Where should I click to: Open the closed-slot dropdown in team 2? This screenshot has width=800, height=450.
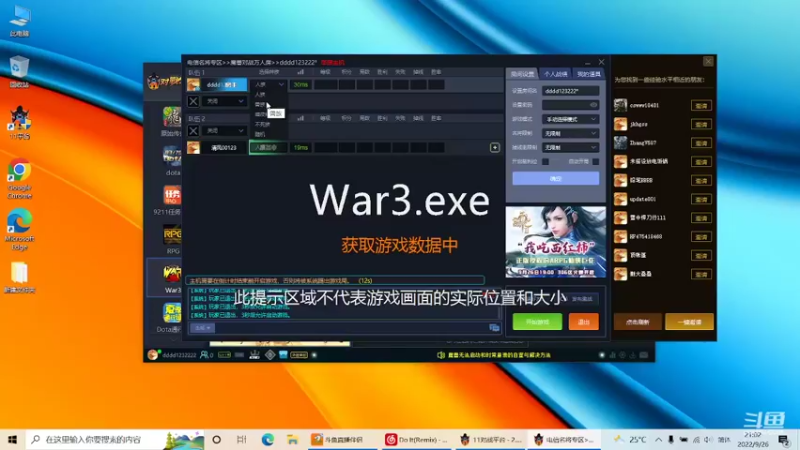(225, 131)
